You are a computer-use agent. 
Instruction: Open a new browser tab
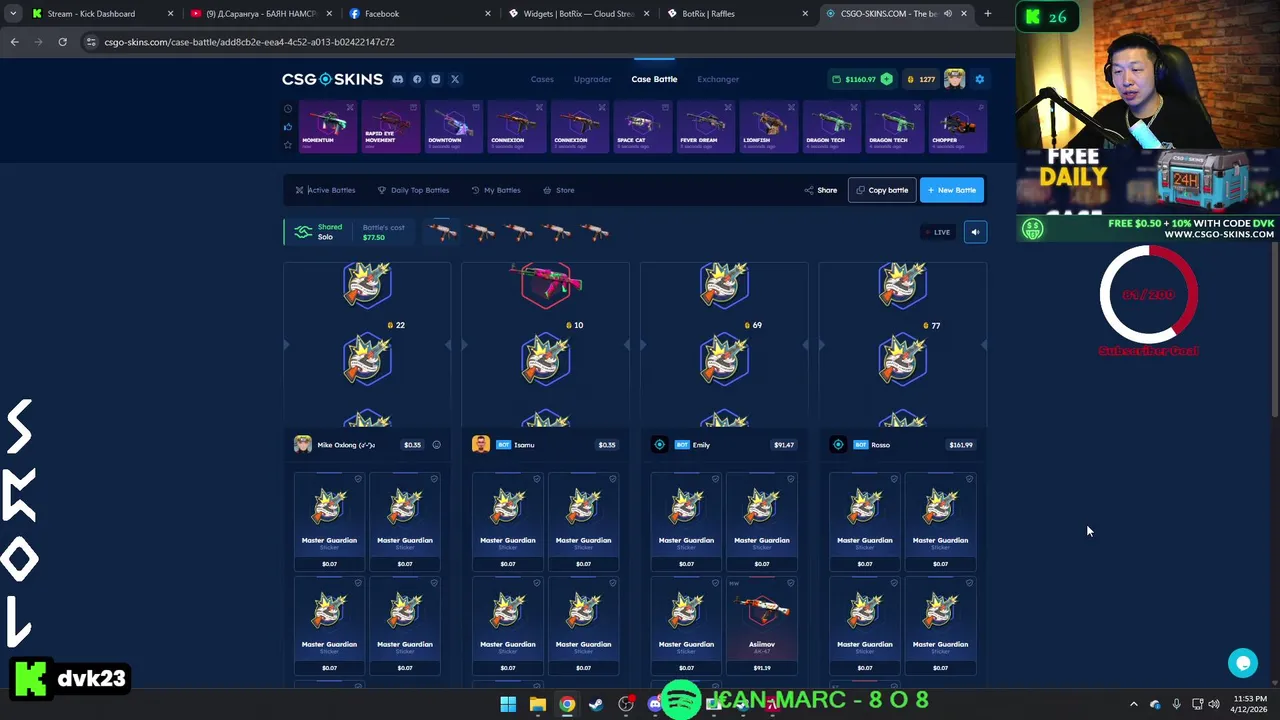[x=988, y=14]
